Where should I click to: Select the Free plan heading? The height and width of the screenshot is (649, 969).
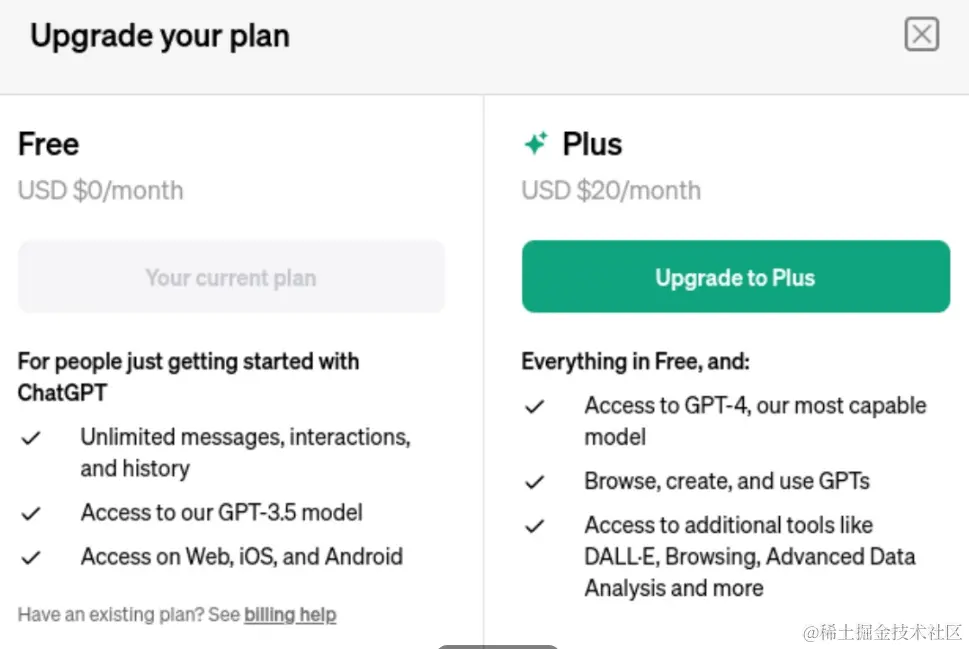click(x=48, y=144)
